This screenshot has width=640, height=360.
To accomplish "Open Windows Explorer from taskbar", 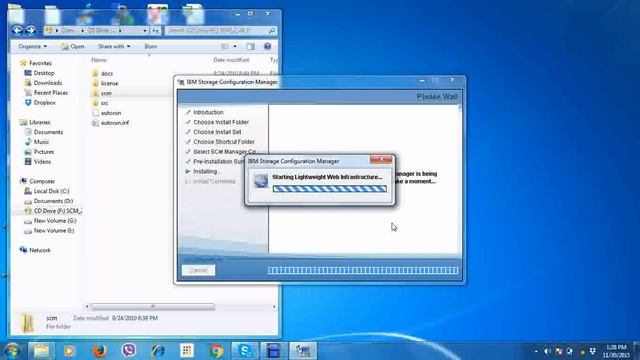I will click(x=41, y=351).
